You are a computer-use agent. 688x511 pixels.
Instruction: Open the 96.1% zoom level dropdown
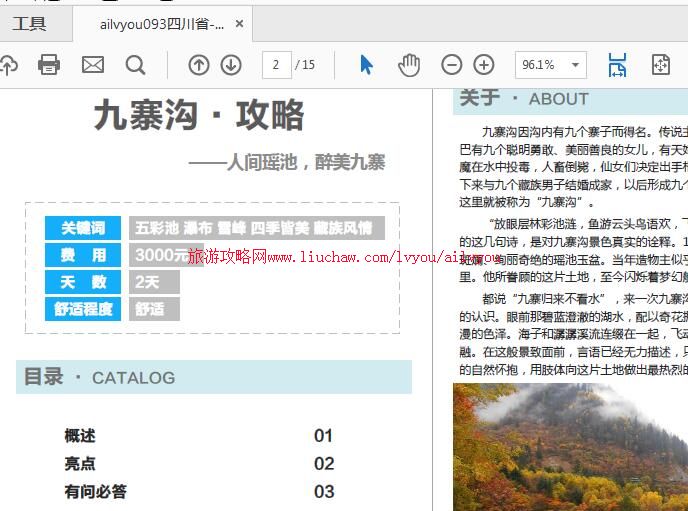pos(550,65)
